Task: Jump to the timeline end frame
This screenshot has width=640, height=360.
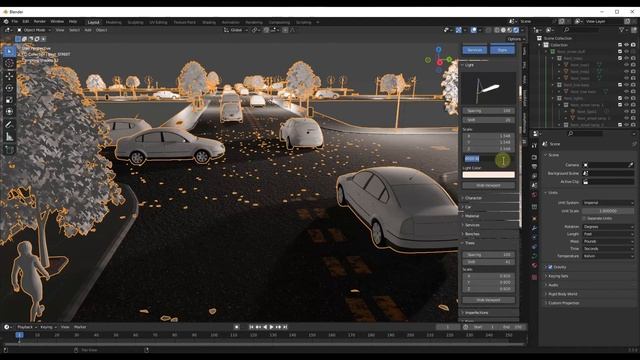Action: [285, 327]
